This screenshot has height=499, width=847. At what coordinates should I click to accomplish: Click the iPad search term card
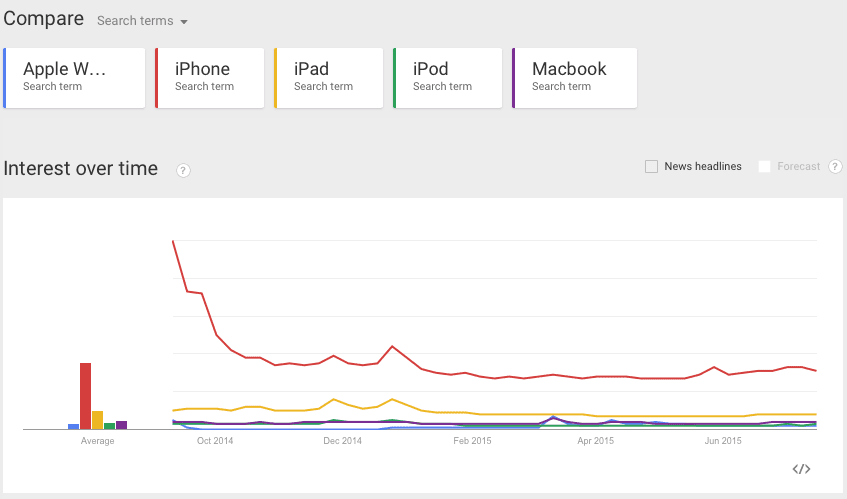pos(329,77)
